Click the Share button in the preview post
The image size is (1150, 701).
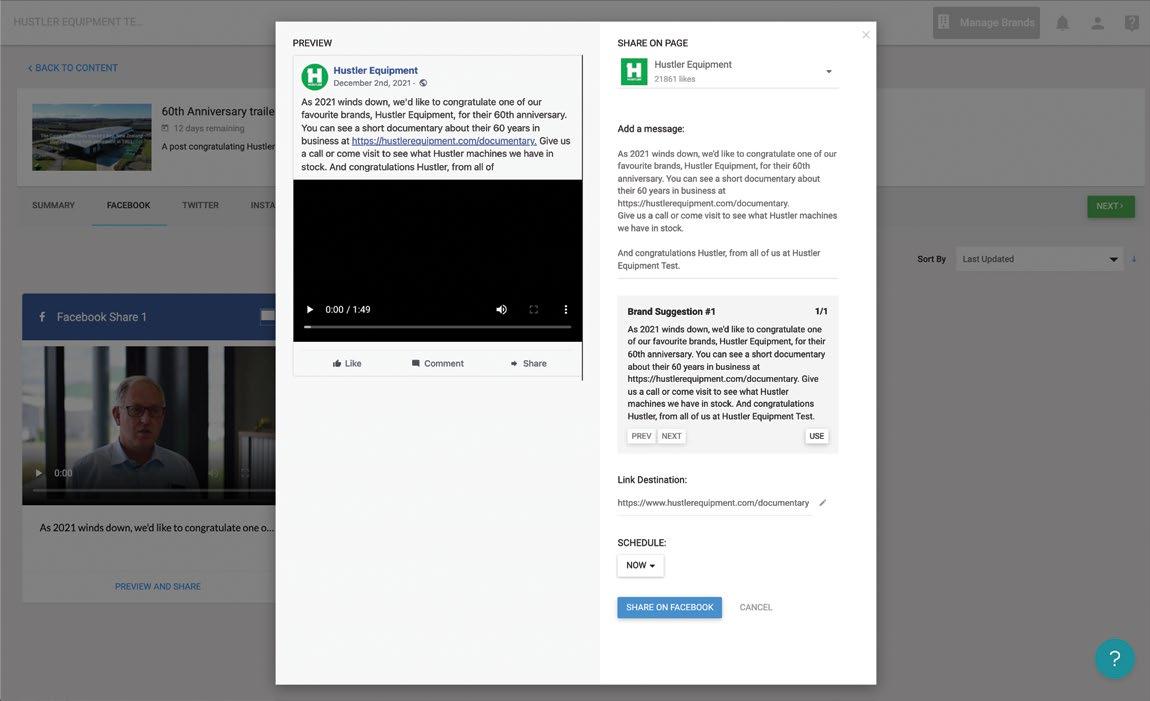coord(529,364)
